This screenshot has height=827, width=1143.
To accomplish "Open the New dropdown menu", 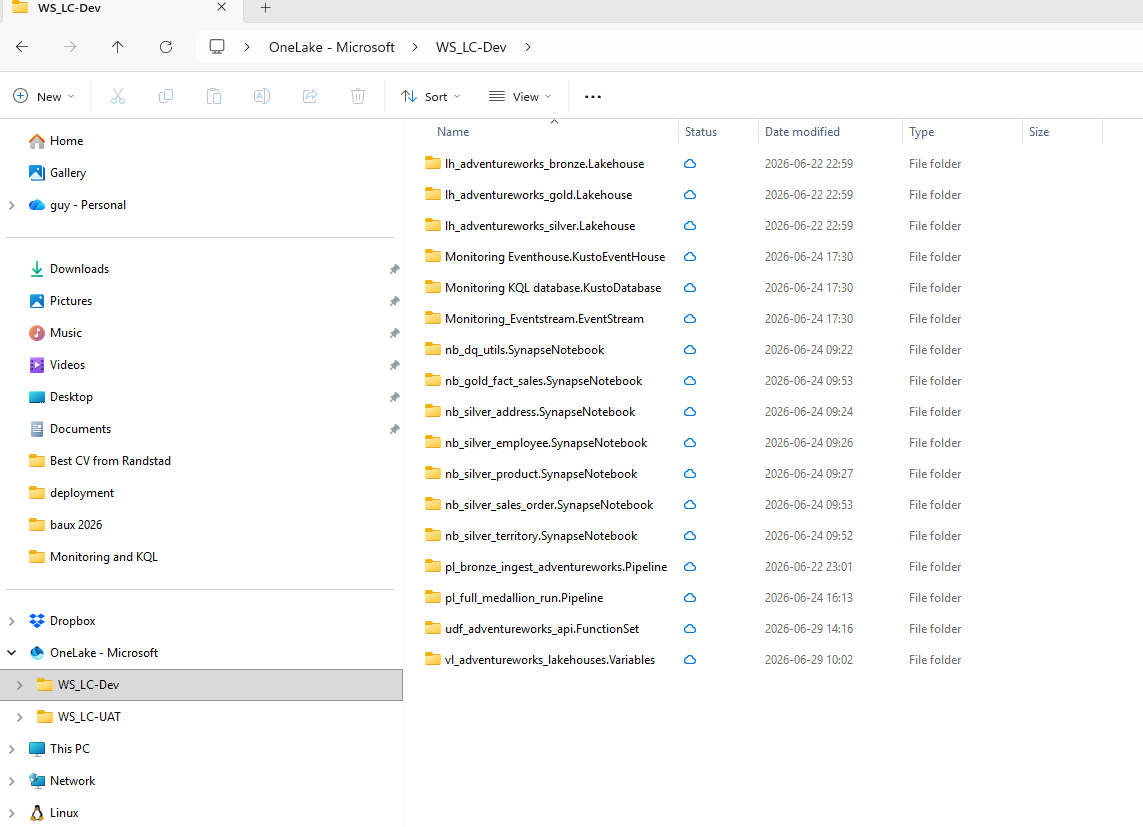I will click(x=44, y=96).
